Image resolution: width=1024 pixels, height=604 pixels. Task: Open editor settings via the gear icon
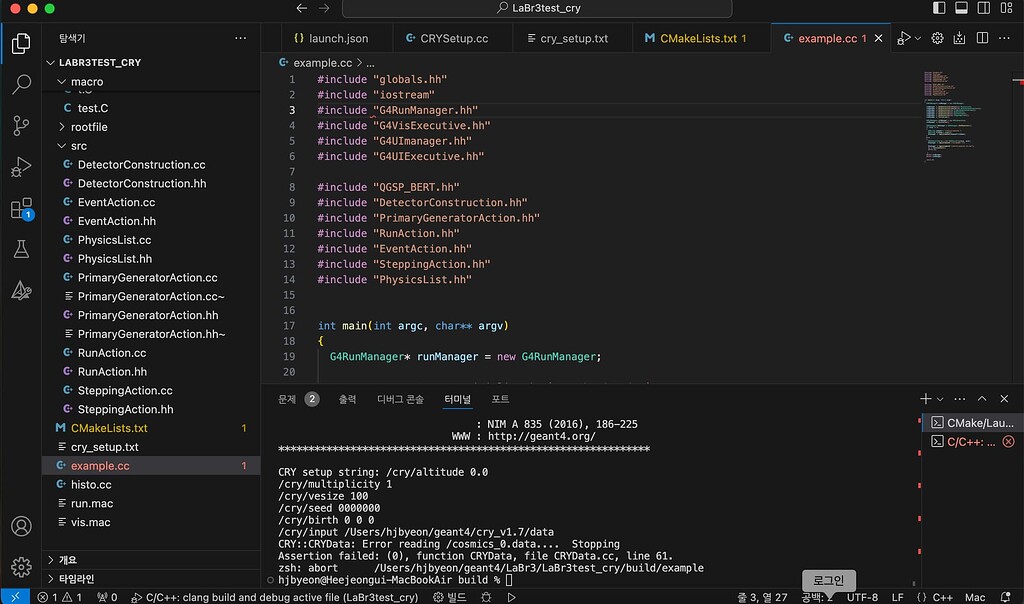point(936,37)
